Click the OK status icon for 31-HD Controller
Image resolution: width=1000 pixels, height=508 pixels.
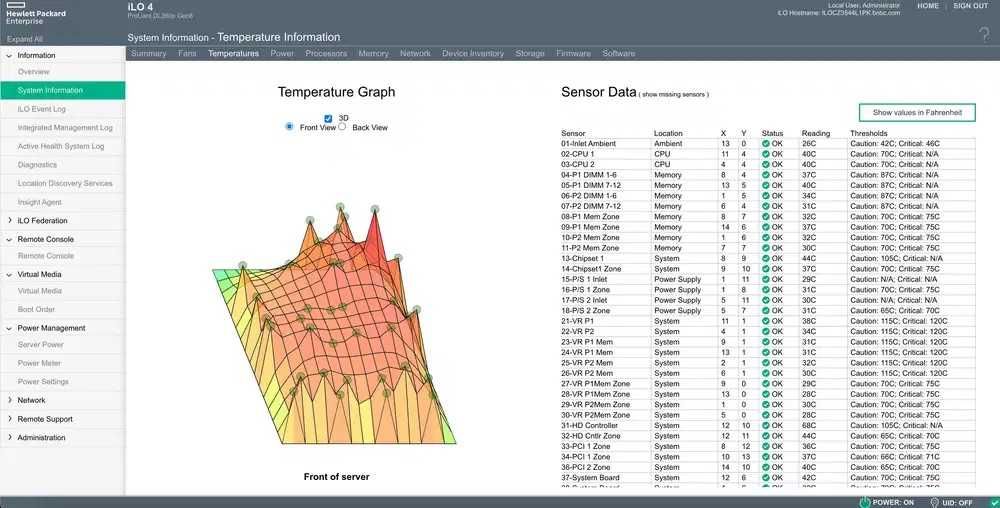(765, 425)
